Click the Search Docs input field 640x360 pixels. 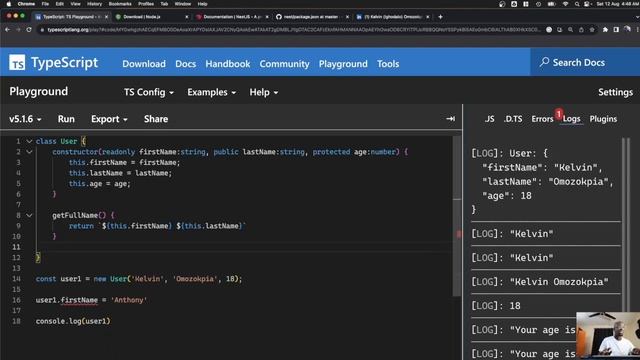[585, 62]
